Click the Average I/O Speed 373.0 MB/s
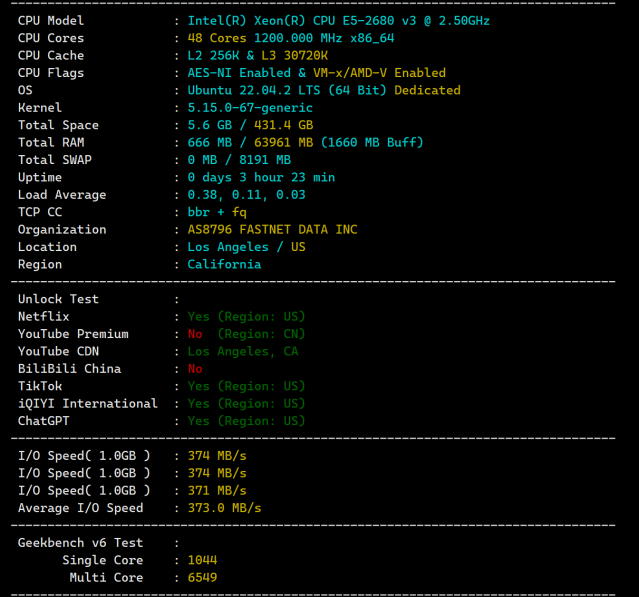639x597 pixels. pyautogui.click(x=225, y=508)
